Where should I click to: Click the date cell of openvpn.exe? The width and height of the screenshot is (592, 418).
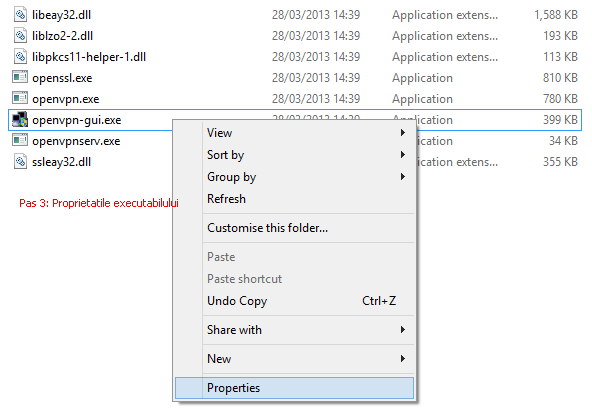[316, 99]
